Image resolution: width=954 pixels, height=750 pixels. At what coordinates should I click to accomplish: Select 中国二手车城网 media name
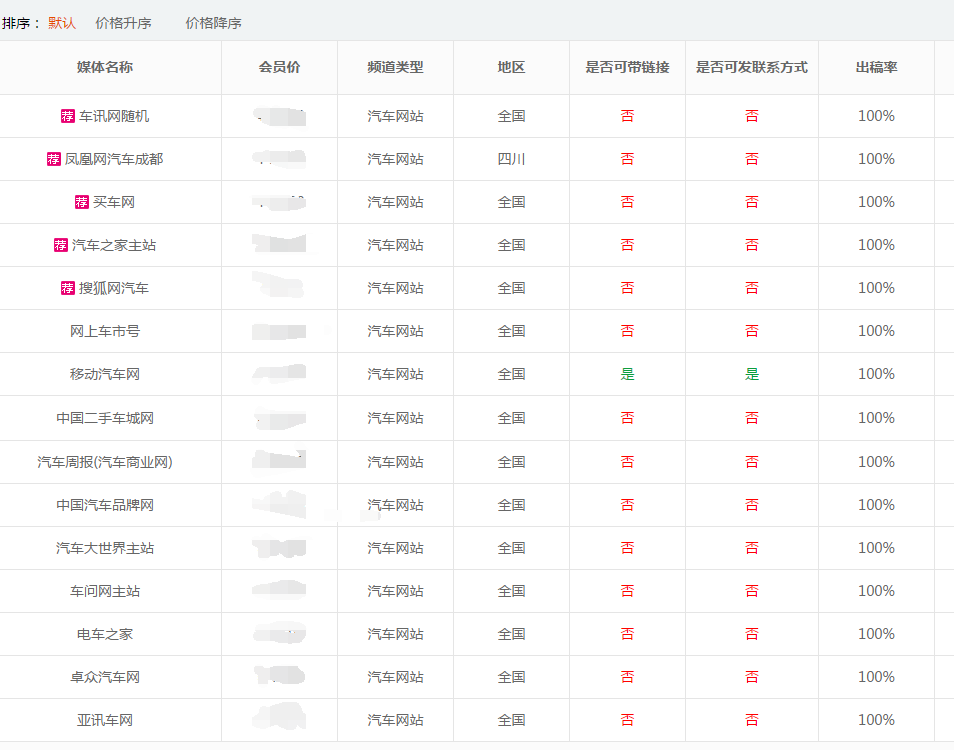pos(105,418)
